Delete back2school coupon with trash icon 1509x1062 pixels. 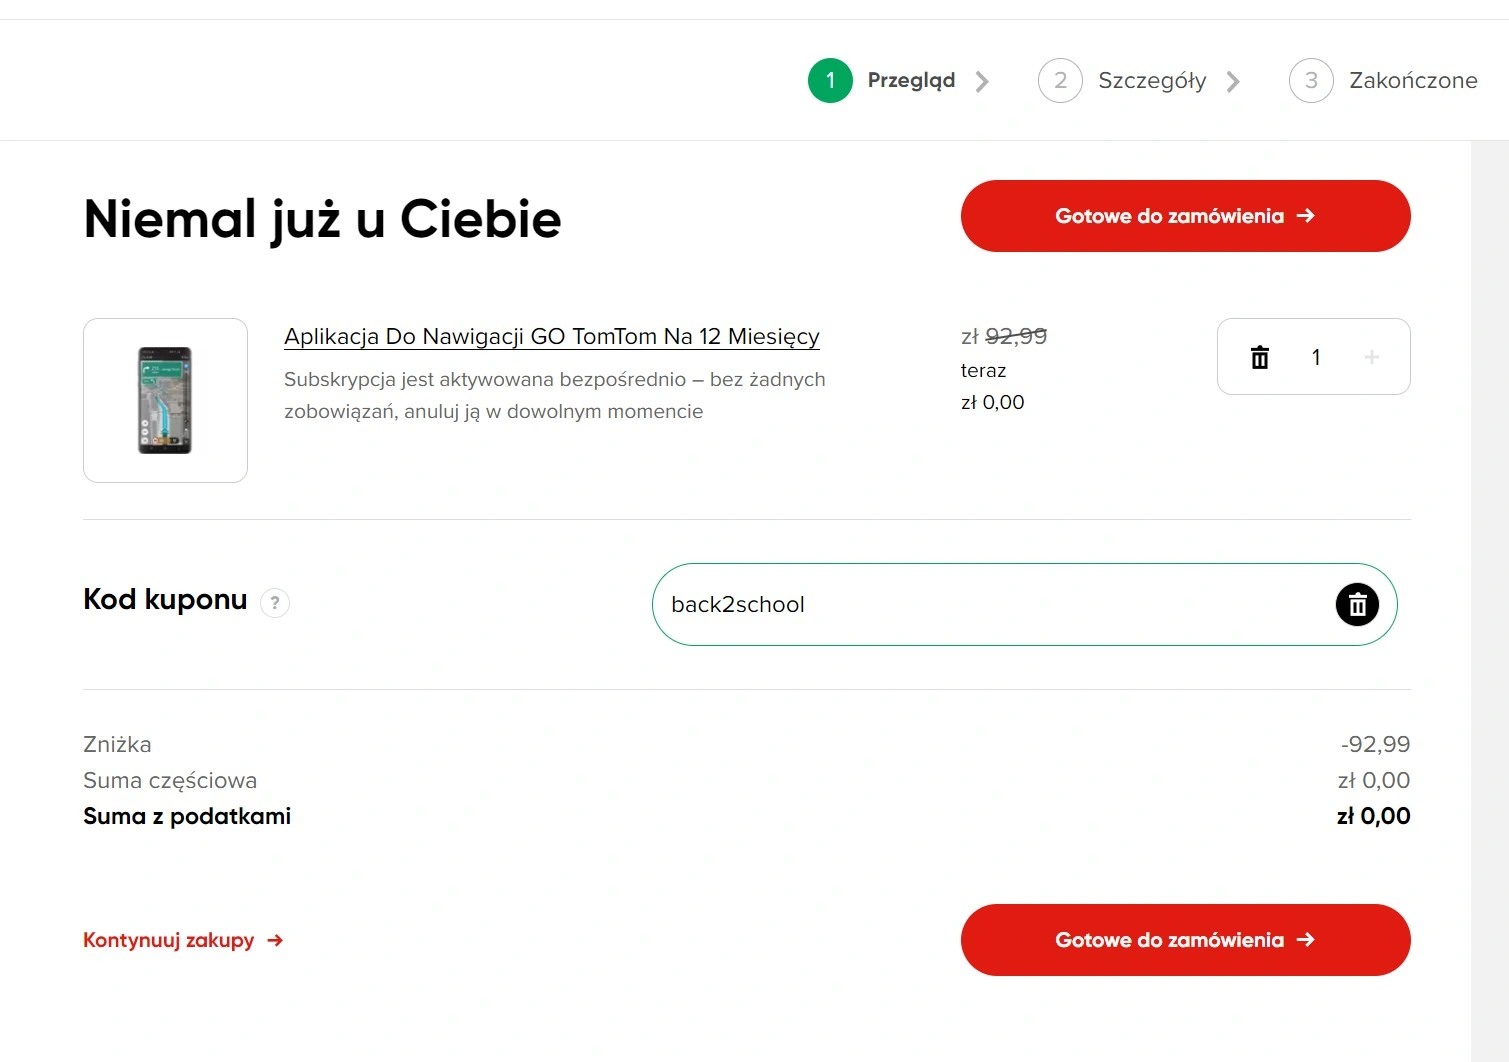click(x=1357, y=604)
